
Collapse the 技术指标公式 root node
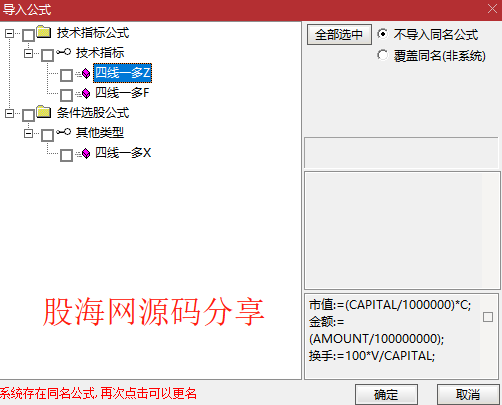pos(9,33)
